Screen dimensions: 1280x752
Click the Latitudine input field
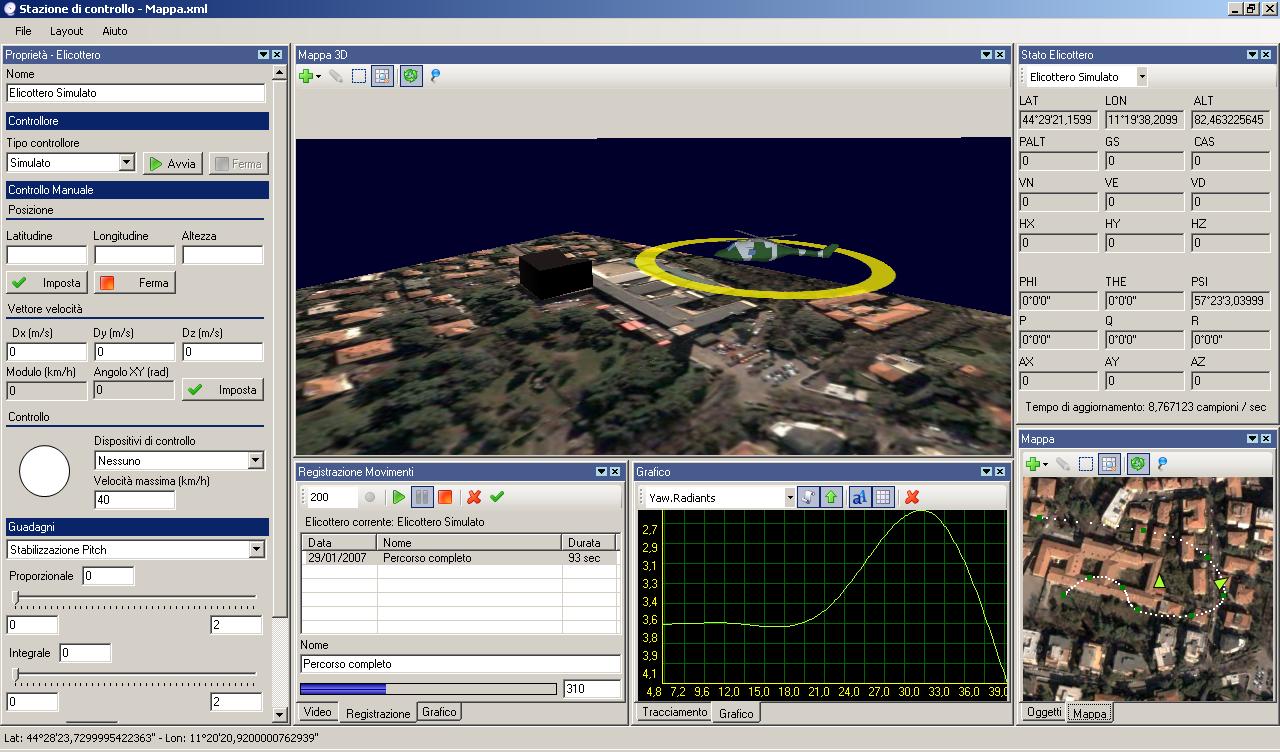tap(47, 255)
